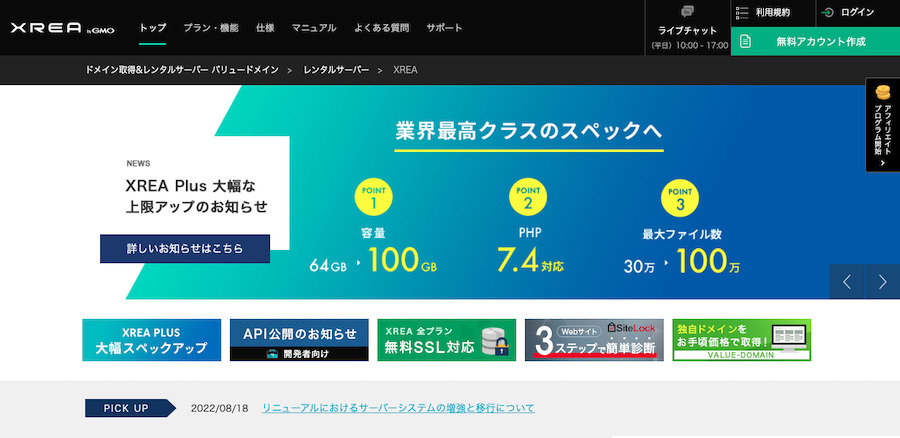Open the live chat speech bubble icon
The image size is (900, 438).
click(688, 11)
